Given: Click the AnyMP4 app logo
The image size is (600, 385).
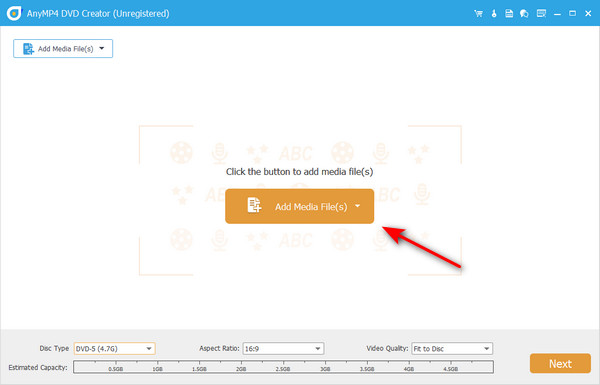Looking at the screenshot, I should (14, 13).
